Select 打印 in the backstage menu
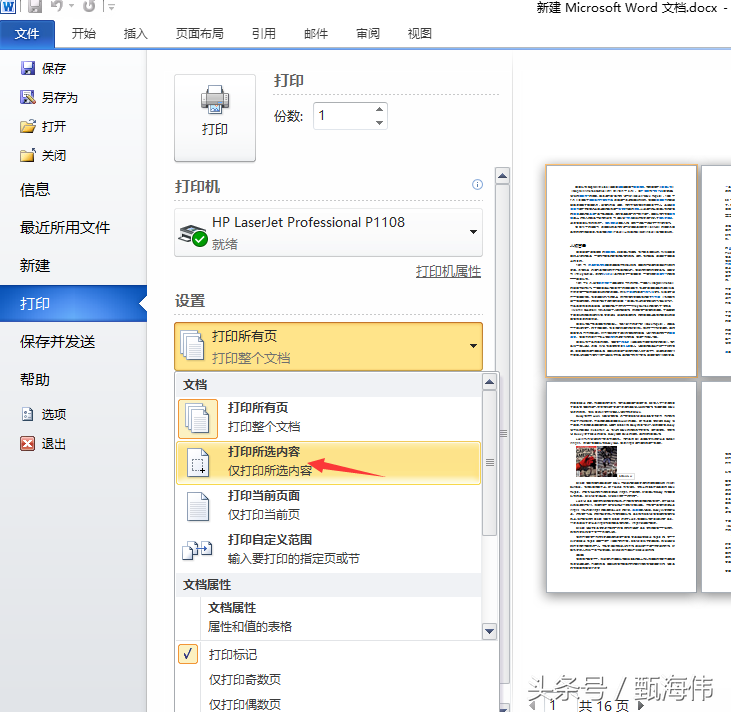 pos(73,304)
